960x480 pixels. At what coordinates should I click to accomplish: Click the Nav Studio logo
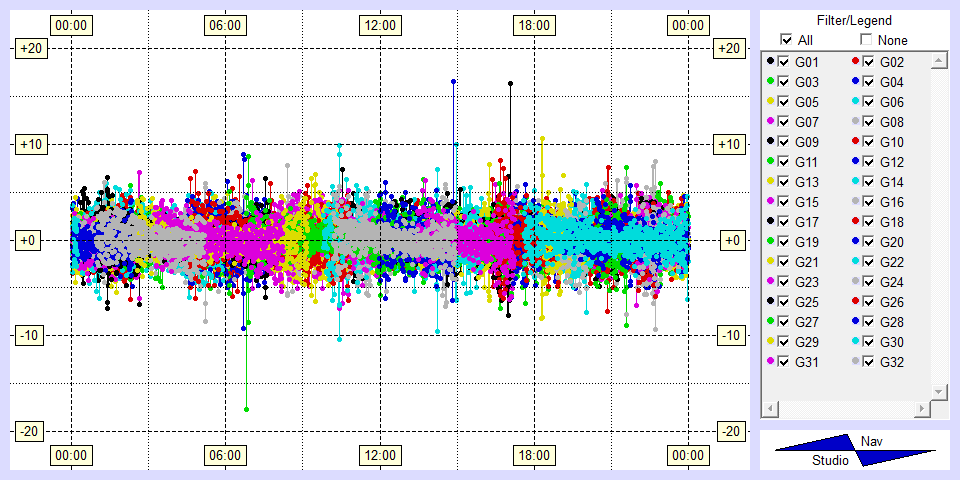point(853,450)
